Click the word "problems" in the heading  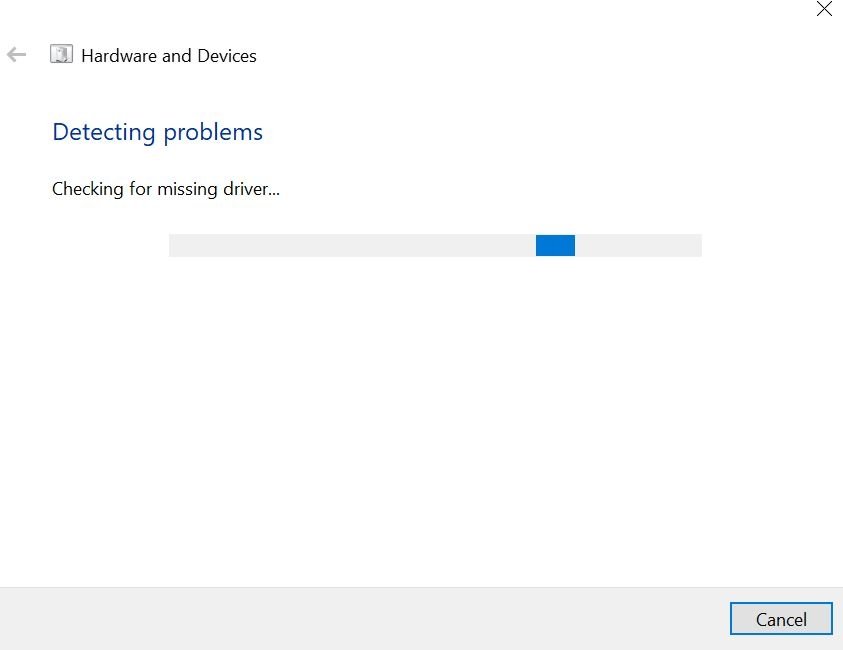point(213,133)
